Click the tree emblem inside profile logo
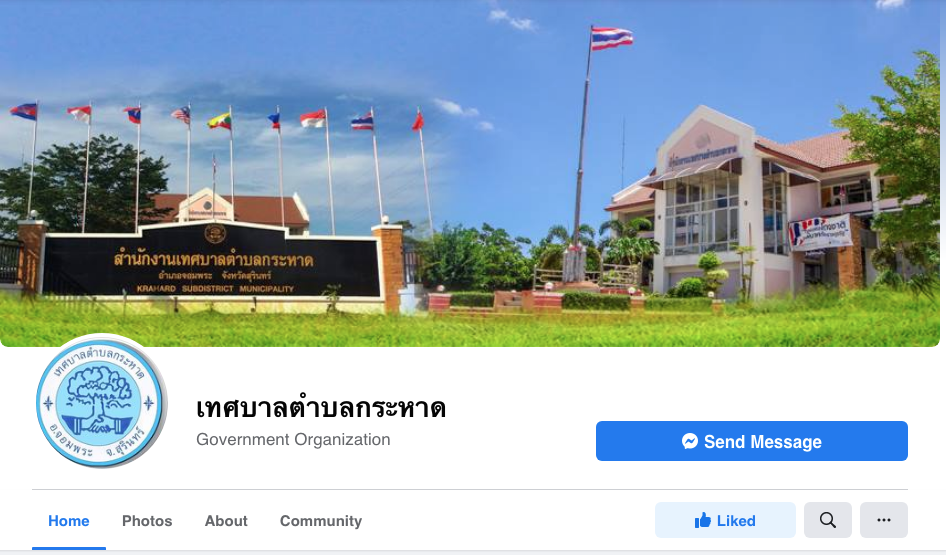 point(100,400)
